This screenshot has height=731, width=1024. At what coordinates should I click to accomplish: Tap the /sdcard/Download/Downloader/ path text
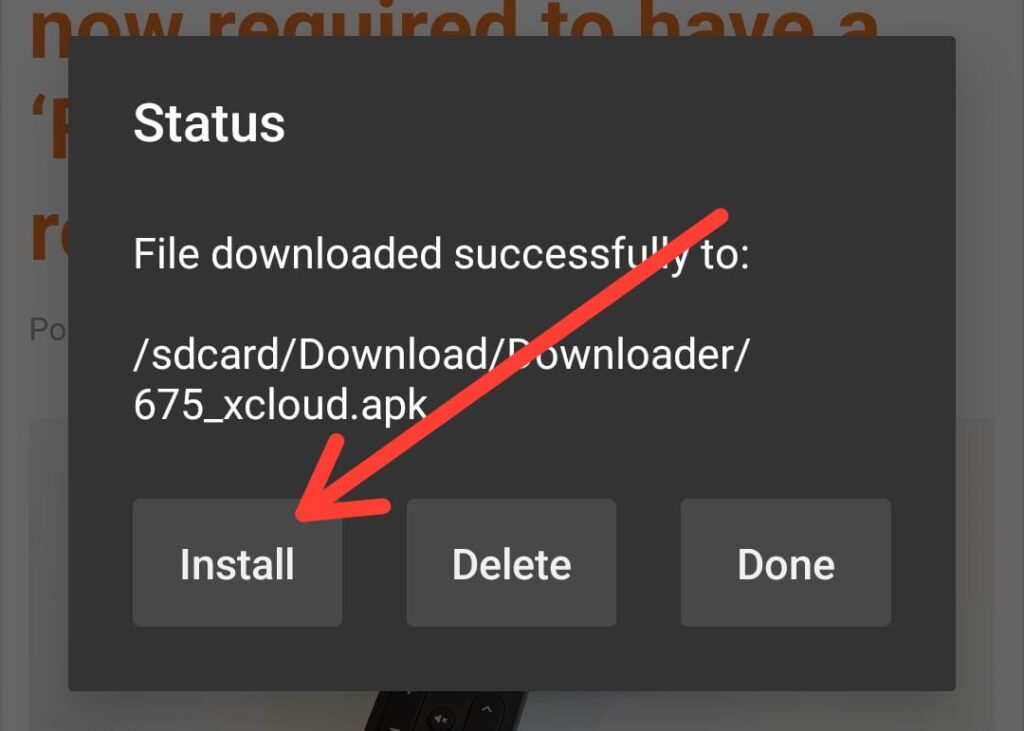coord(441,355)
